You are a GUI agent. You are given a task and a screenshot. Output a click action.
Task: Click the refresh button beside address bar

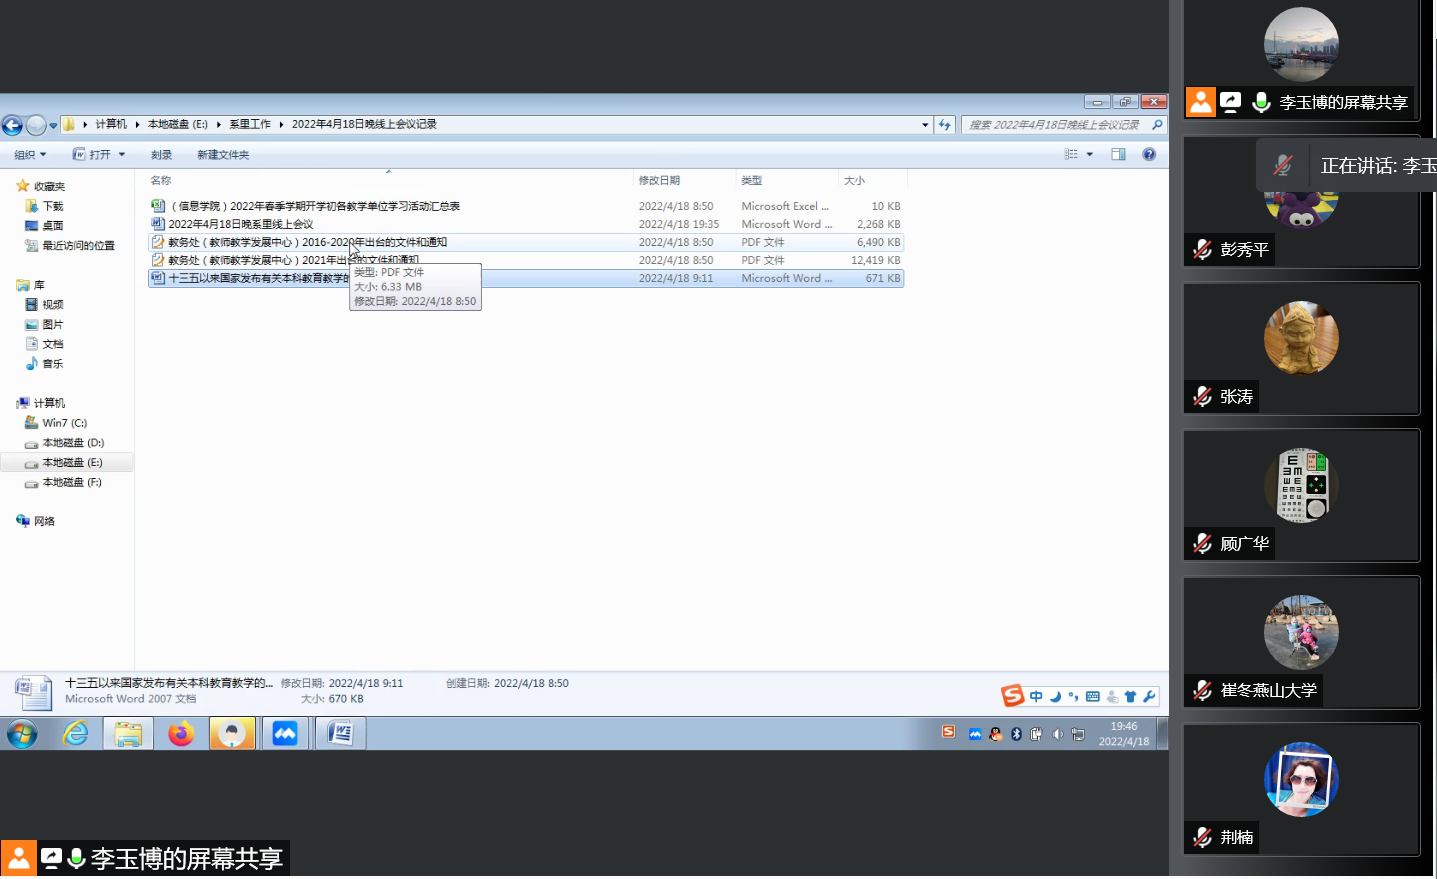pyautogui.click(x=945, y=125)
